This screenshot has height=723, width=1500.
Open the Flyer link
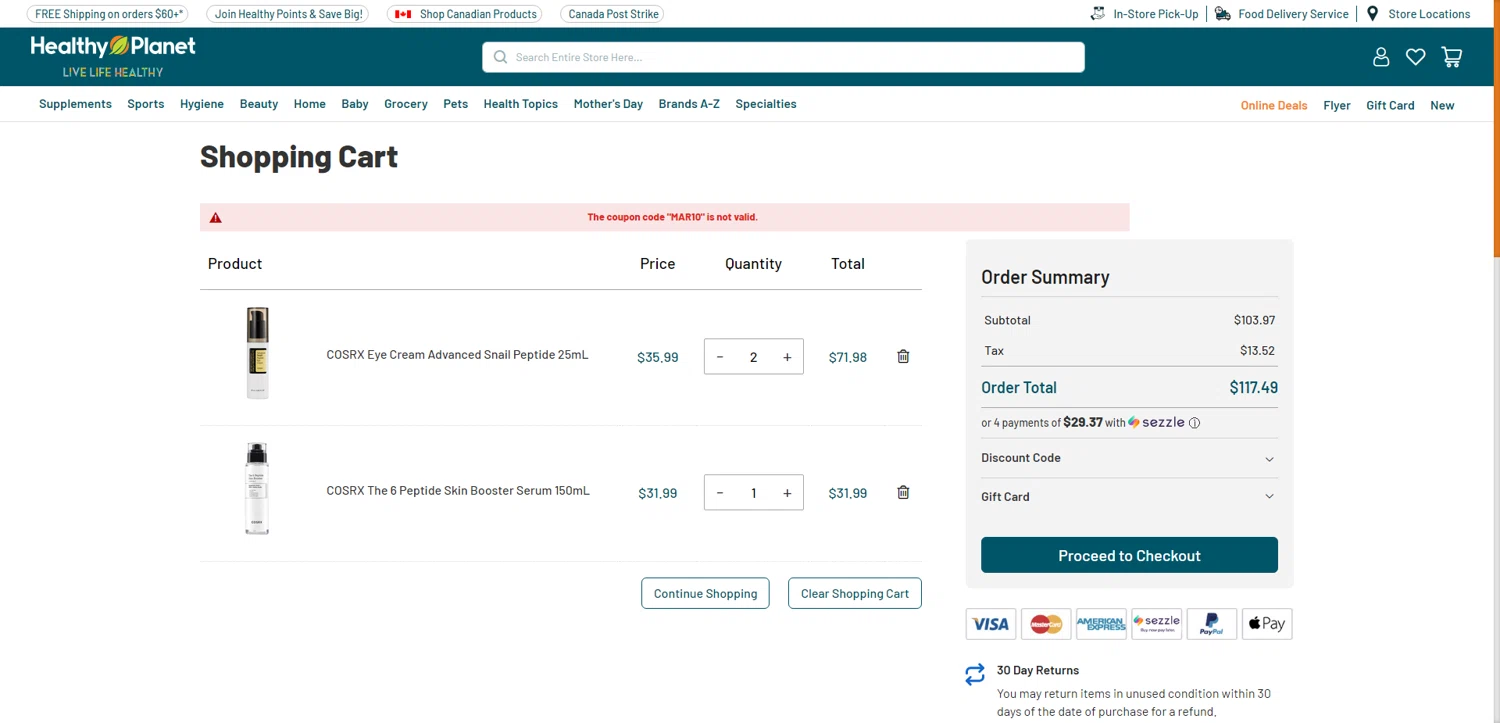pos(1337,105)
